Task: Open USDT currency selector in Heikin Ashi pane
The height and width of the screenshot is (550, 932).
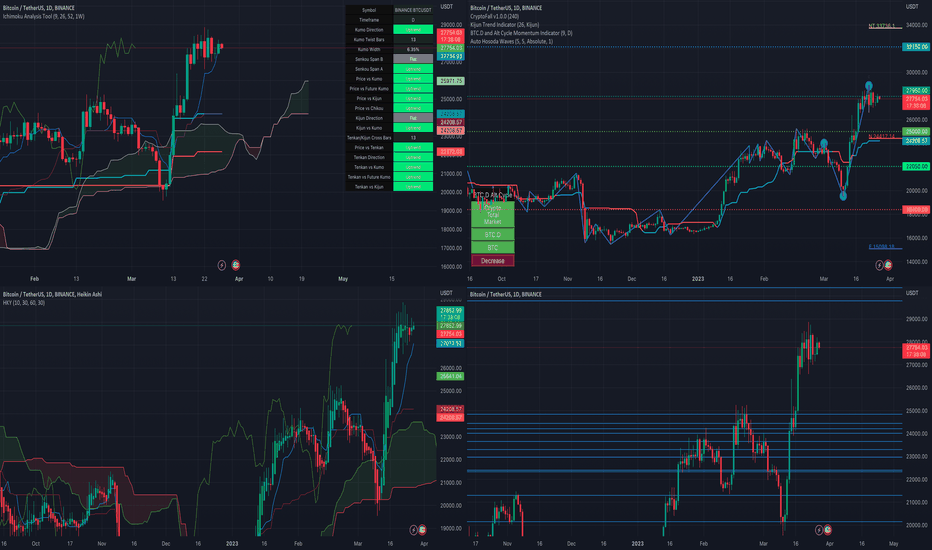Action: (x=446, y=293)
